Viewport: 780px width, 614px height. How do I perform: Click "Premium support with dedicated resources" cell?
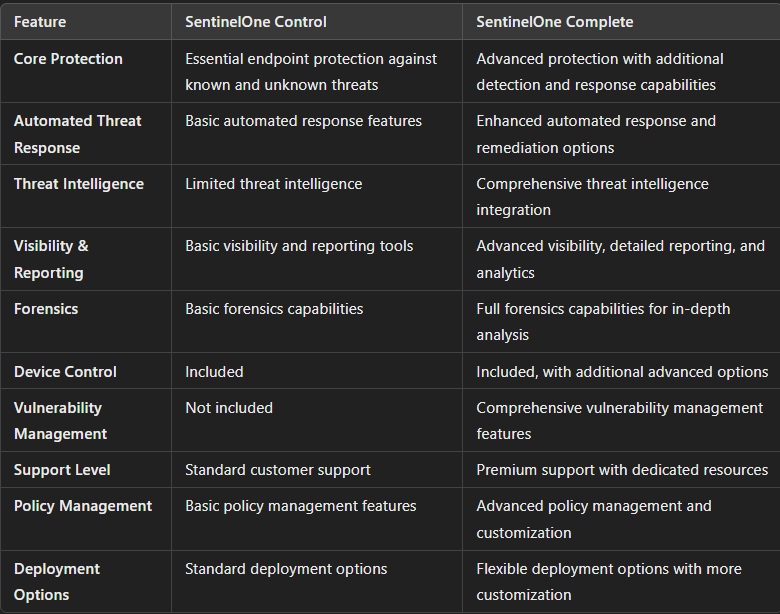pos(622,470)
